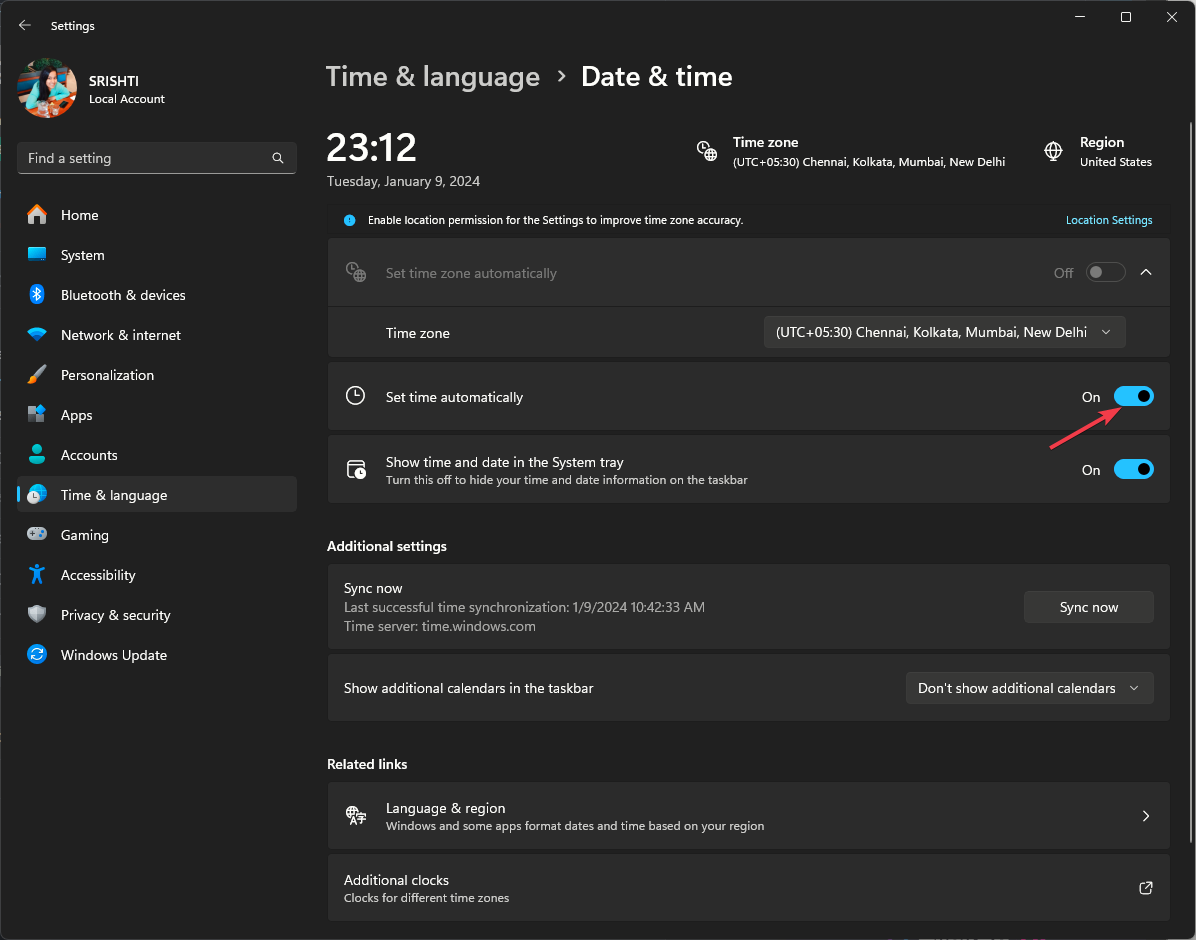
Task: Toggle Show time and date in System tray
Action: [1134, 470]
